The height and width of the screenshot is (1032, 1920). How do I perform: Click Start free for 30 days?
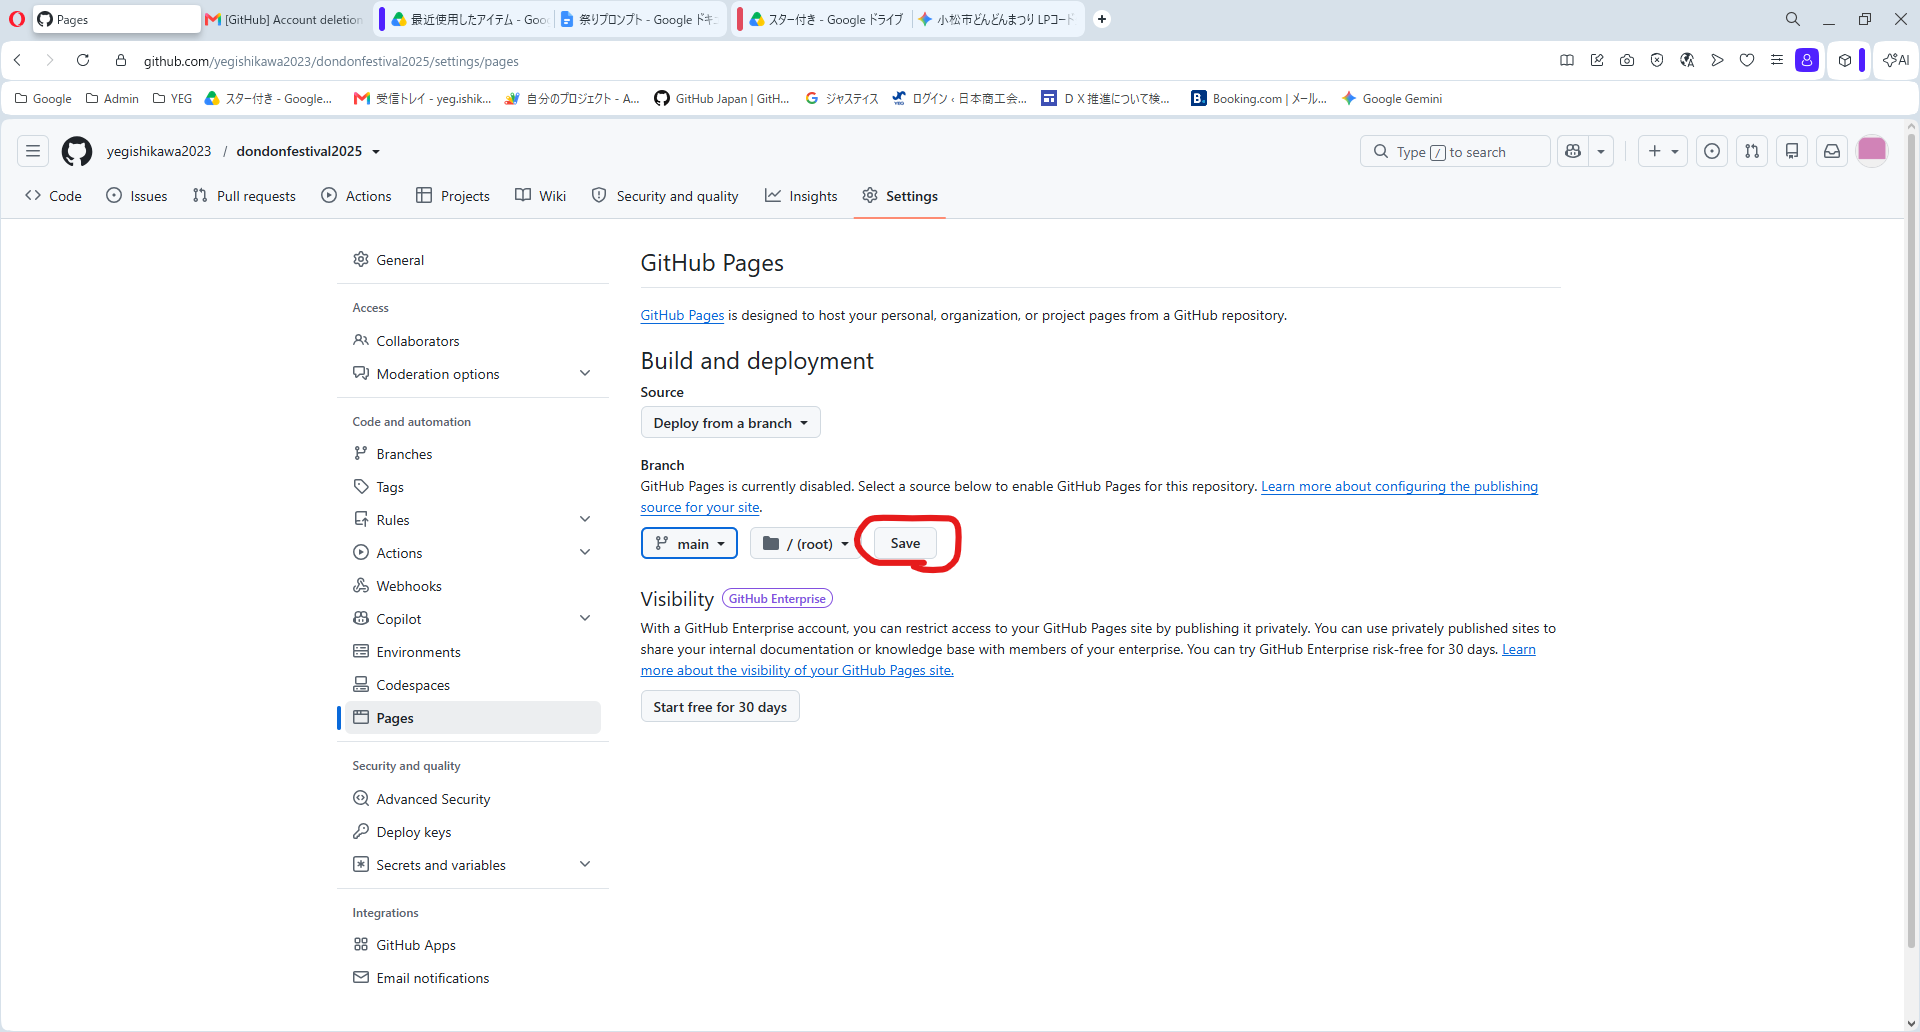[x=720, y=706]
